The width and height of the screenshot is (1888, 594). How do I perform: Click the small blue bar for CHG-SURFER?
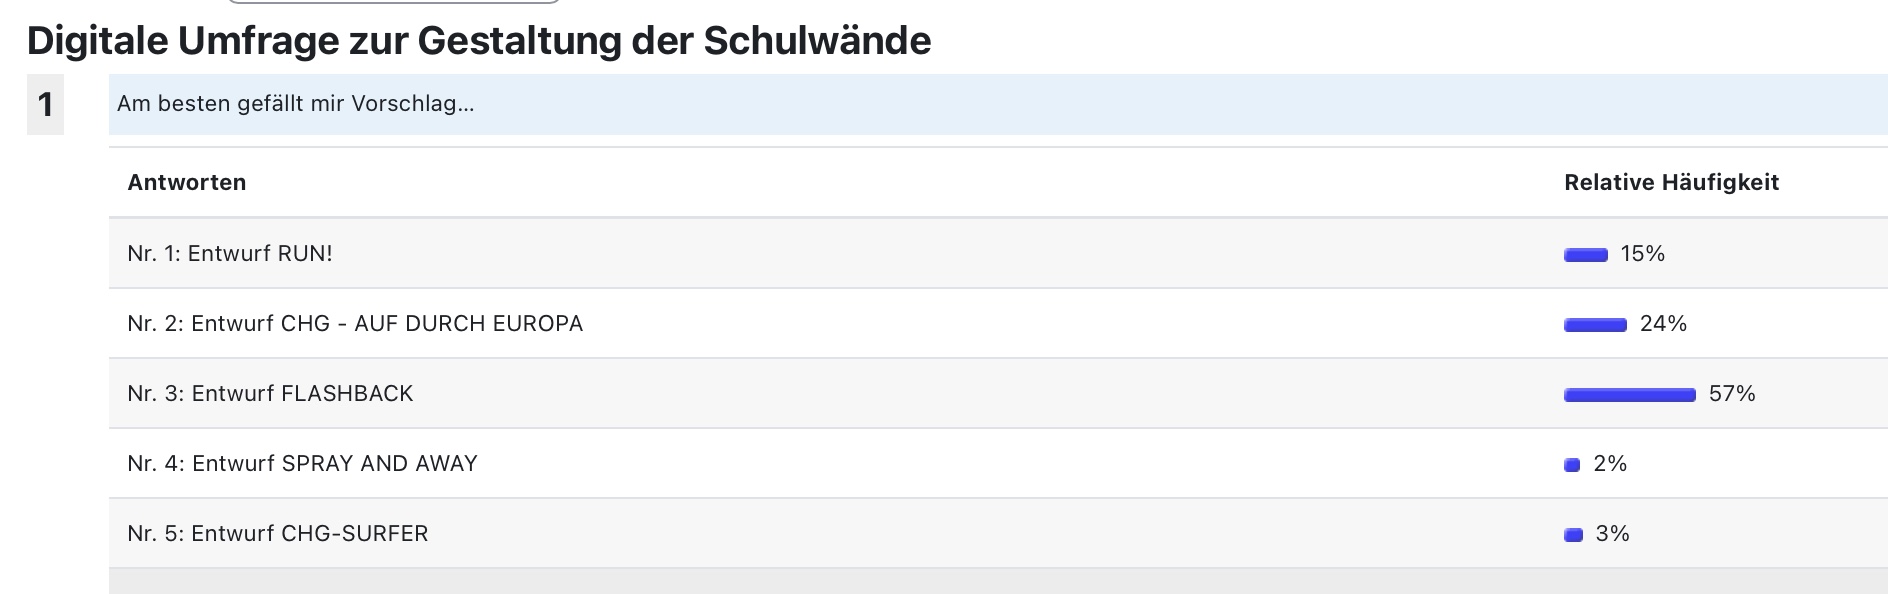click(x=1573, y=535)
